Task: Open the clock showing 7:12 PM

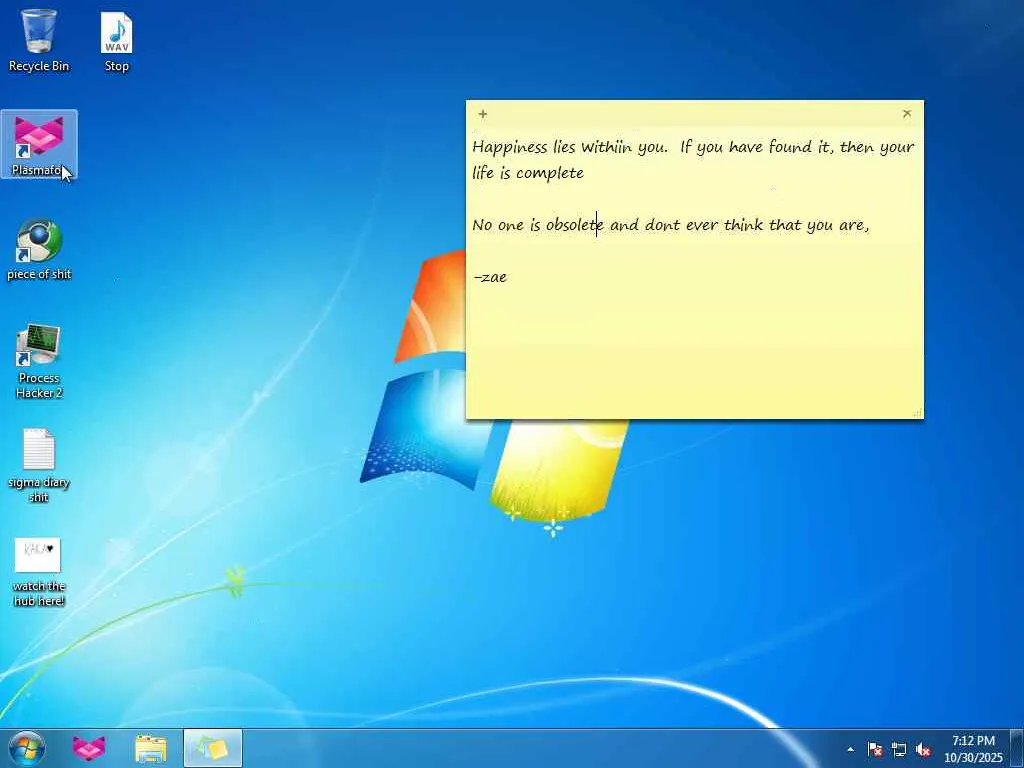Action: [x=973, y=749]
